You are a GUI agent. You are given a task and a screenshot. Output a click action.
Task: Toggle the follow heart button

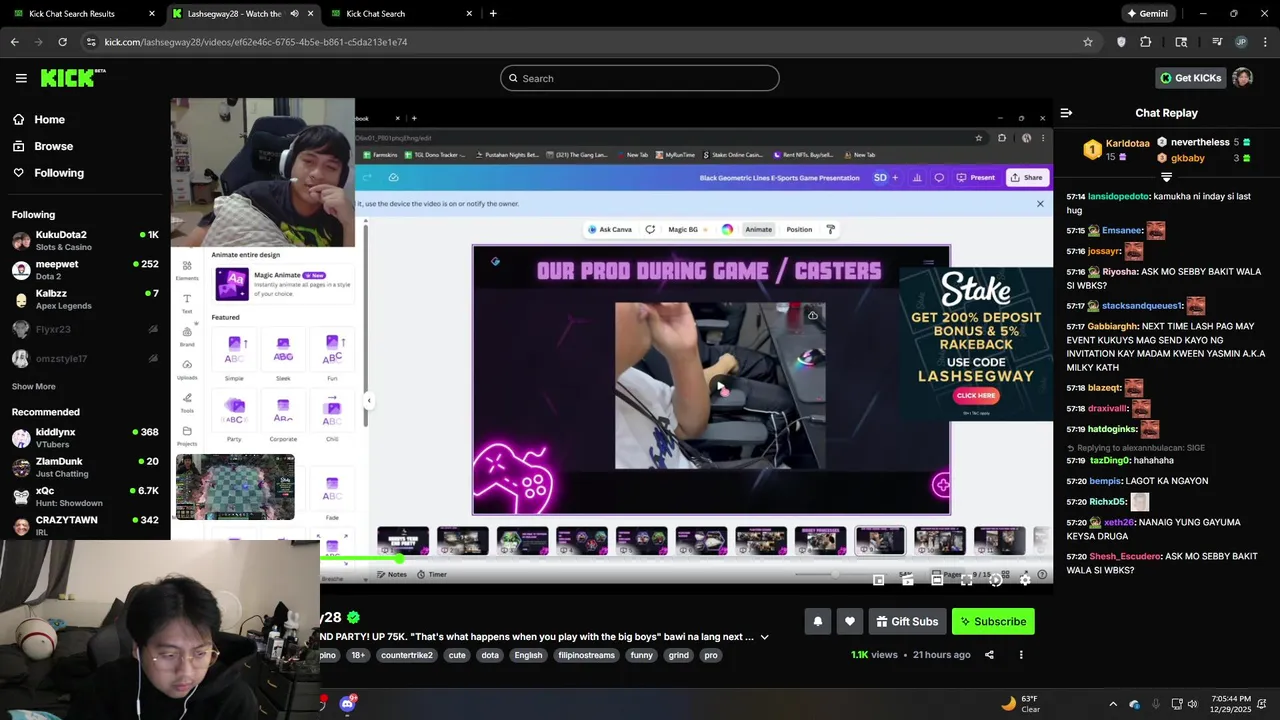849,621
